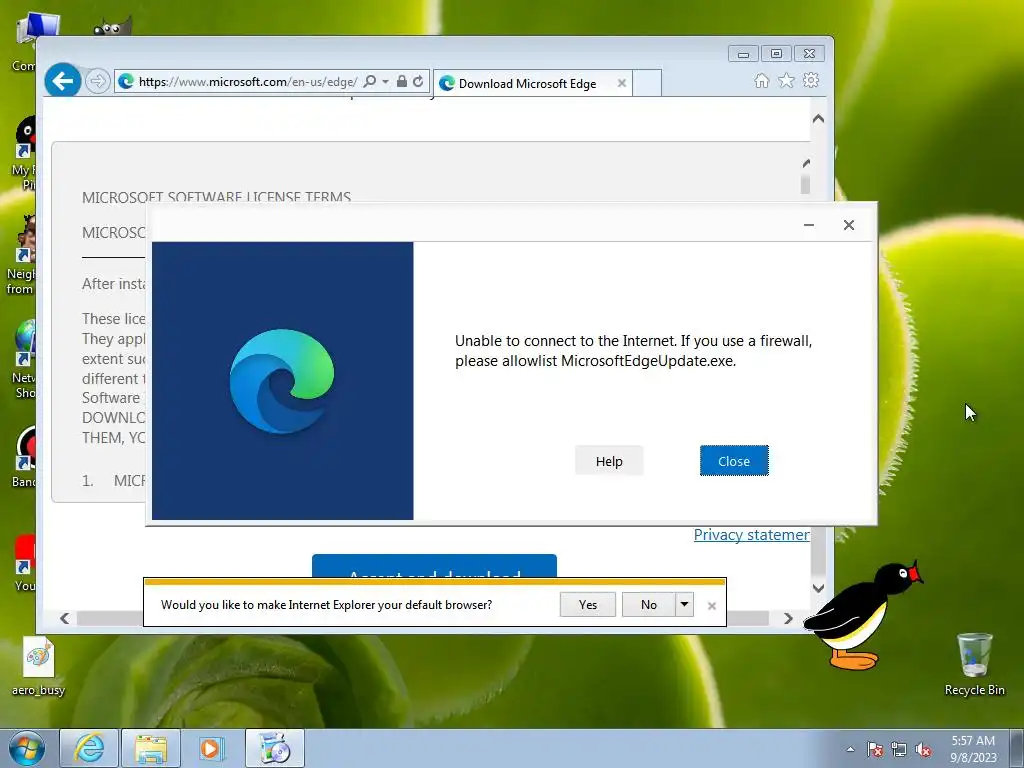This screenshot has height=768, width=1024.
Task: Open IE Tools gear menu
Action: point(810,80)
